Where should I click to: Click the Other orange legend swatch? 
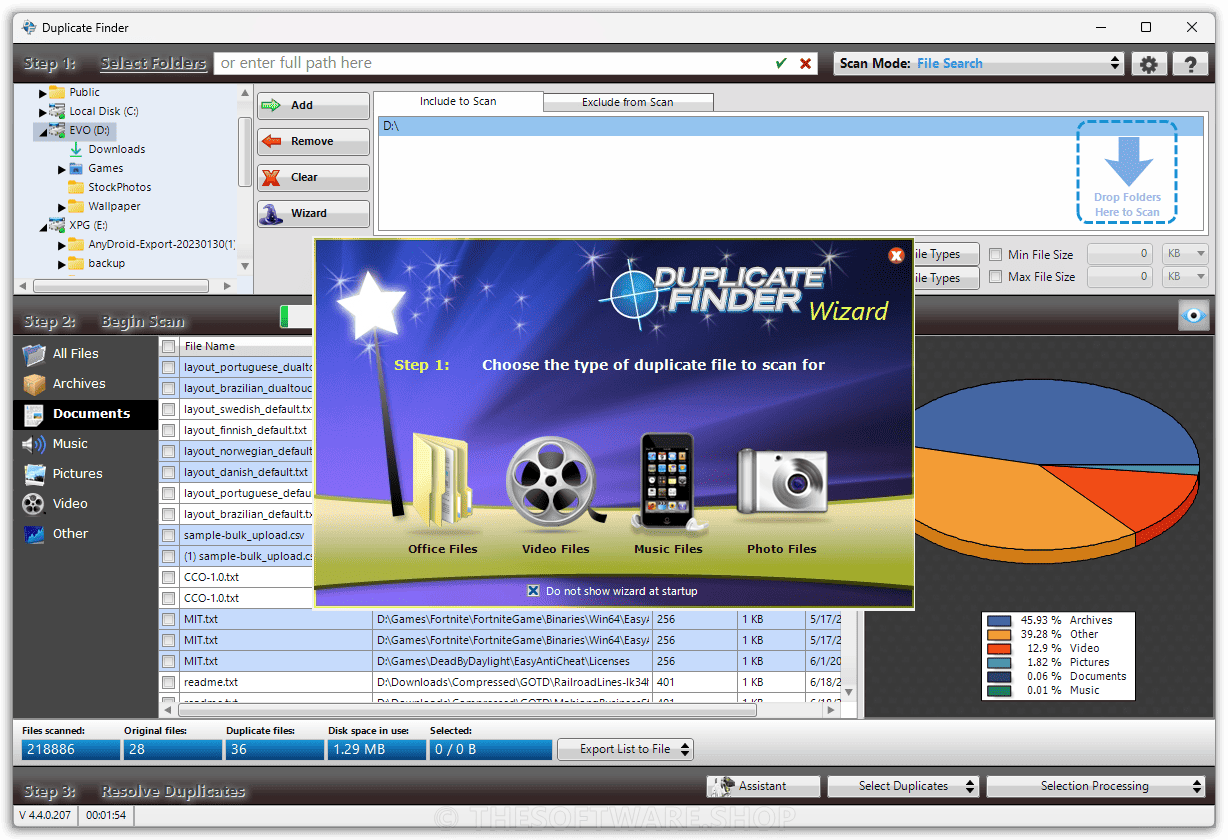(x=999, y=635)
